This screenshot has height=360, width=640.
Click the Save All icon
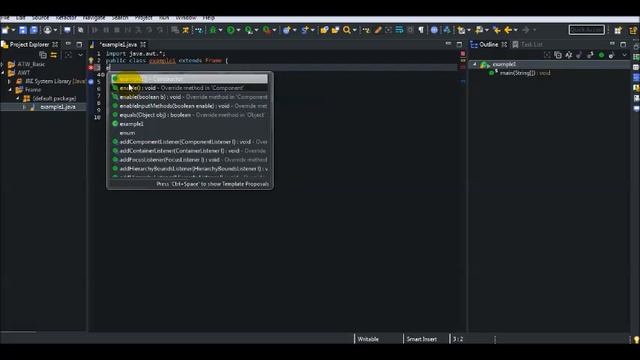tap(34, 30)
